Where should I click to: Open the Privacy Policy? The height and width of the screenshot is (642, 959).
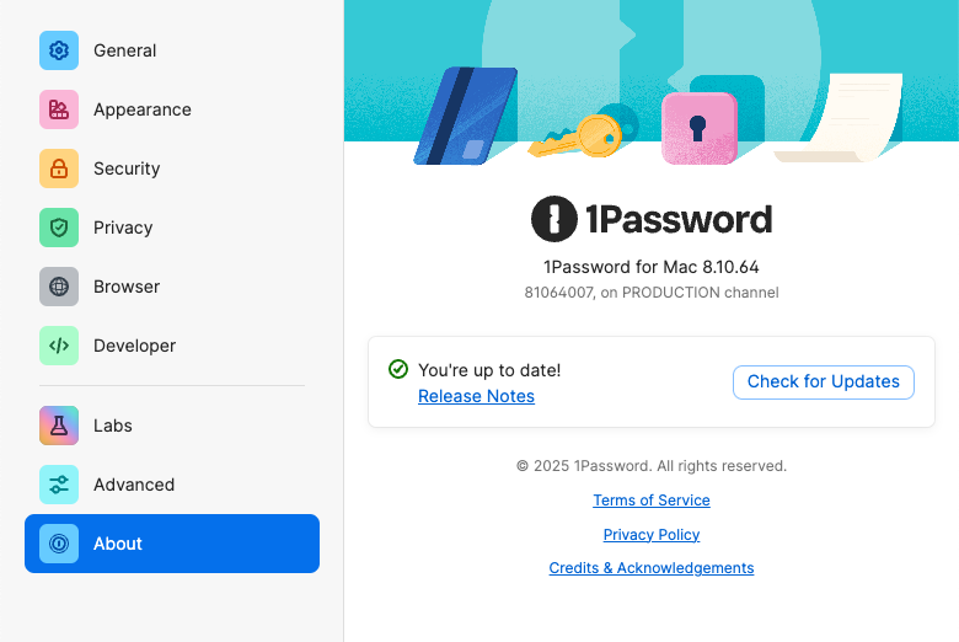pos(651,534)
